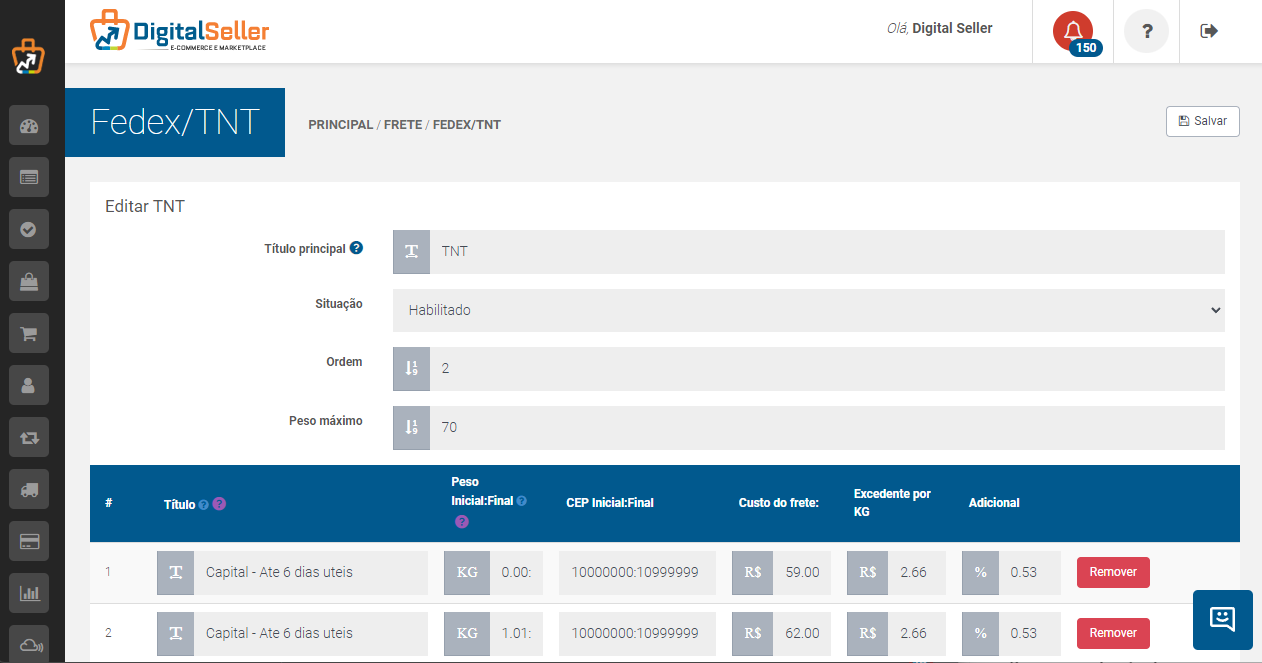
Task: Click the small sidebar logo at top
Action: tap(28, 56)
